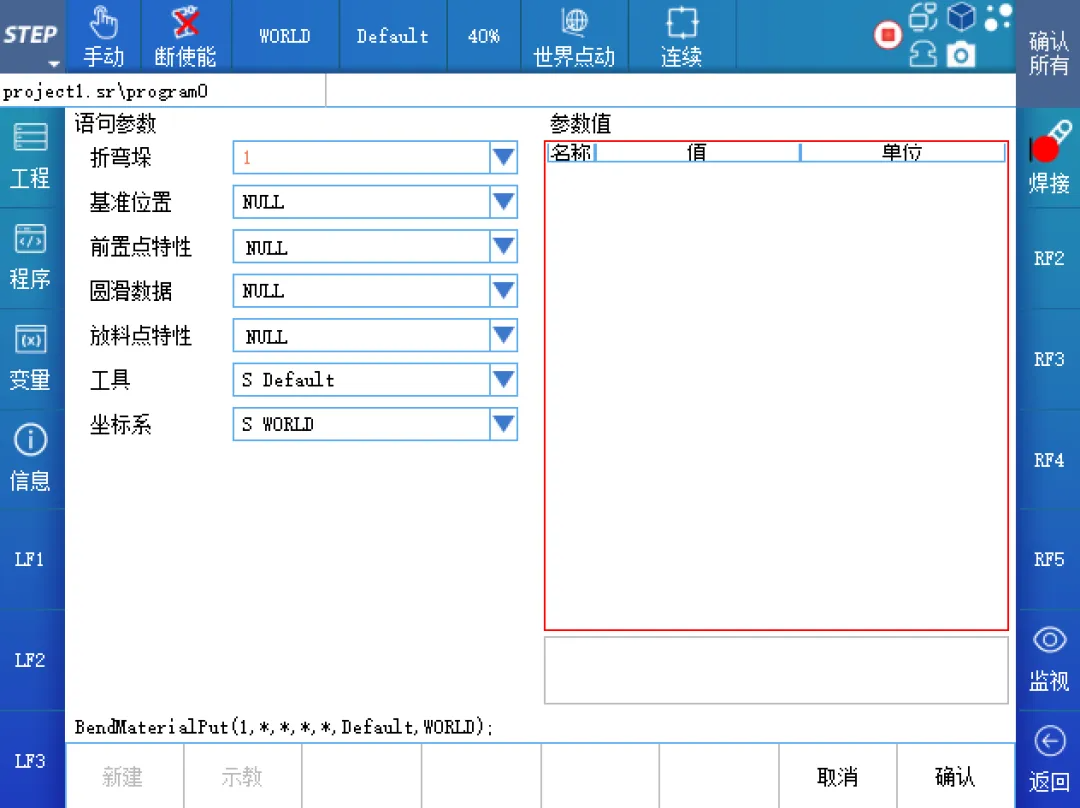Click the camera screenshot icon
This screenshot has width=1080, height=808.
point(960,55)
